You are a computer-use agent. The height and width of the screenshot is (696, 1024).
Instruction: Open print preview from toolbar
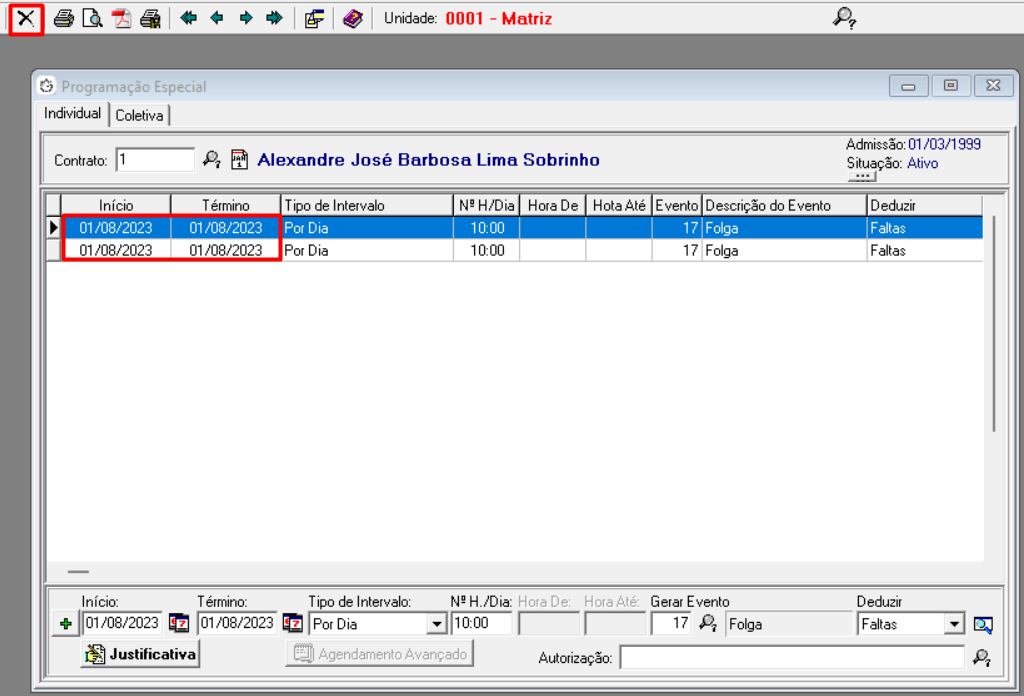92,19
